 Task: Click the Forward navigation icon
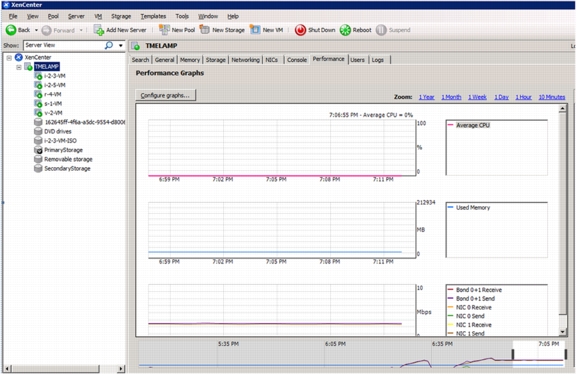click(x=46, y=30)
